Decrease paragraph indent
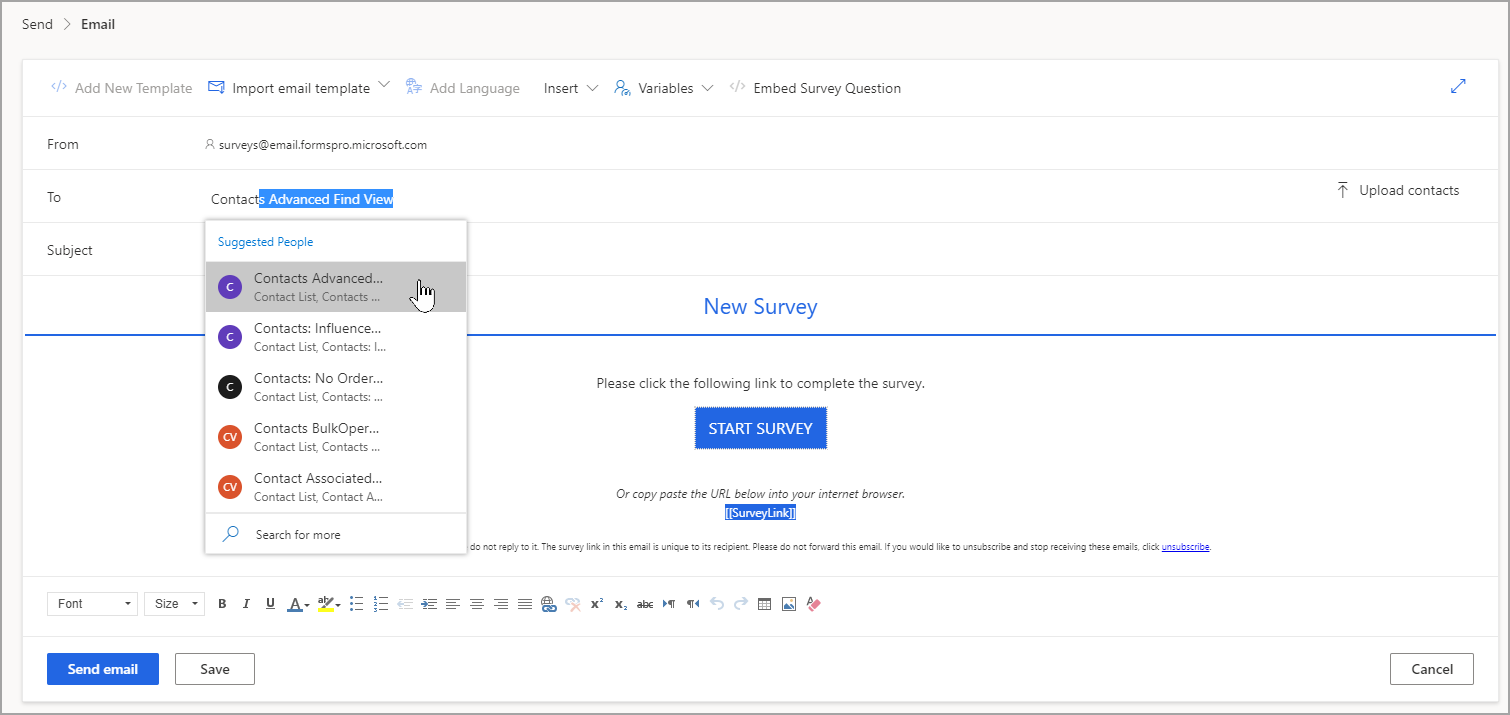 point(405,604)
